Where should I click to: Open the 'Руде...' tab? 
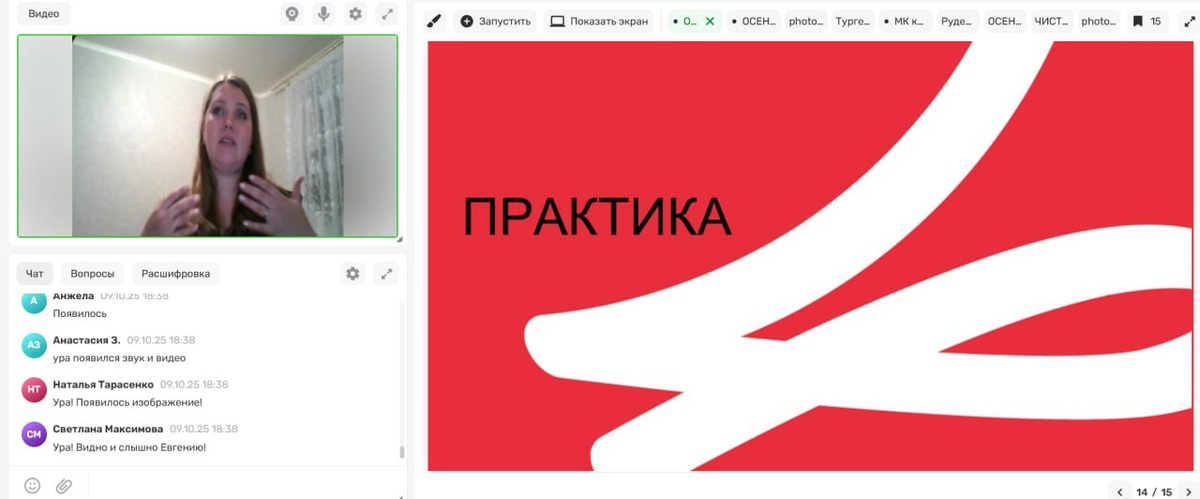(958, 21)
